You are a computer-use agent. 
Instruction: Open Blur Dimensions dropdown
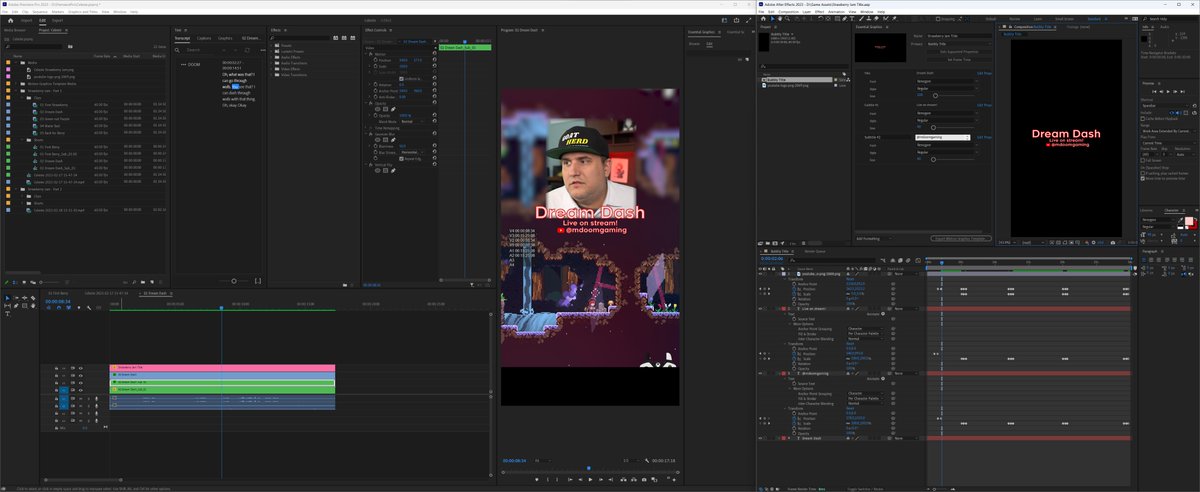(412, 152)
